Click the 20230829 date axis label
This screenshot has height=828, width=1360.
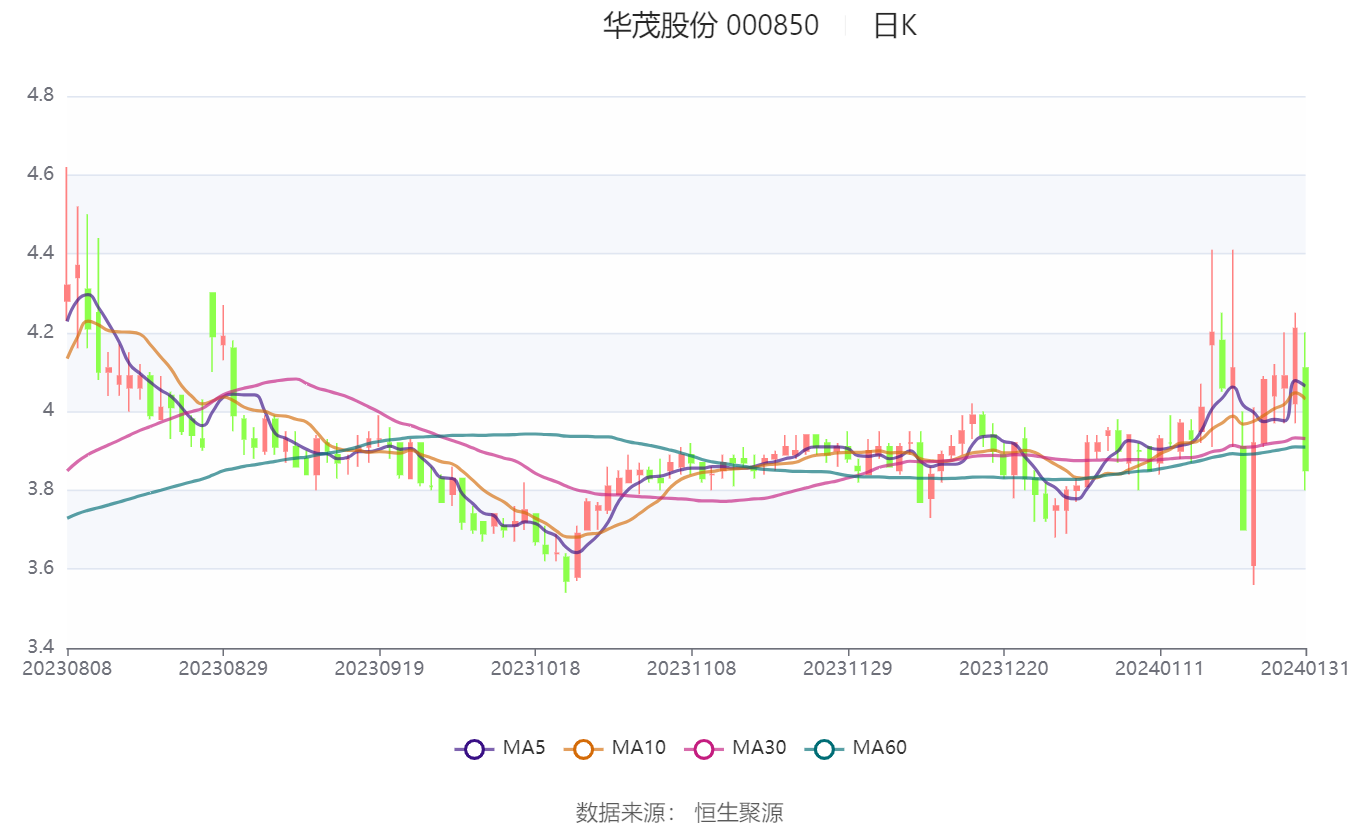pos(223,668)
